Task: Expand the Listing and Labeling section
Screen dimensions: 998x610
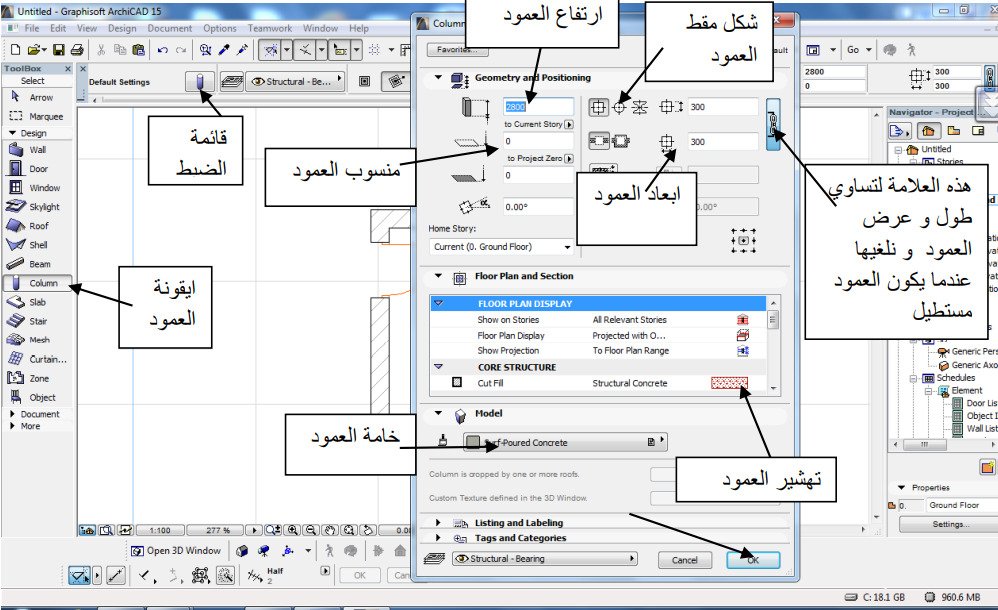Action: [x=437, y=522]
